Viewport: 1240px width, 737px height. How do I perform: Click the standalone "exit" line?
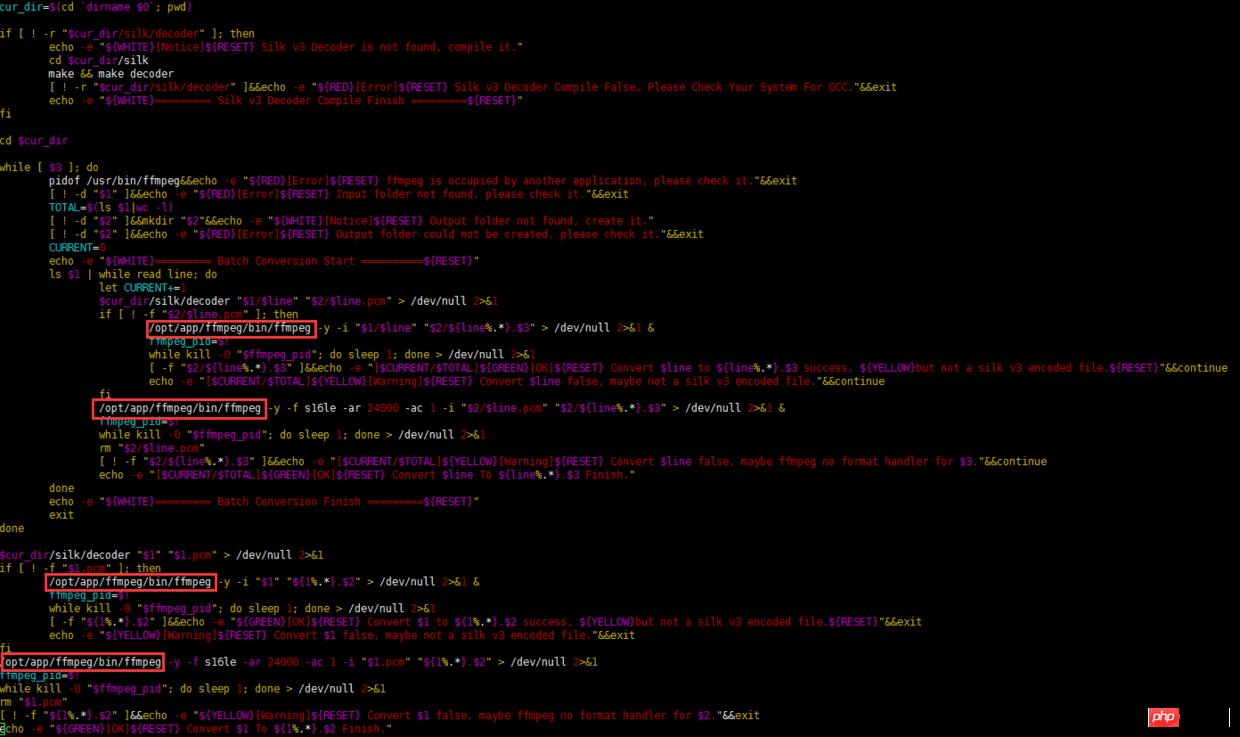[61, 515]
